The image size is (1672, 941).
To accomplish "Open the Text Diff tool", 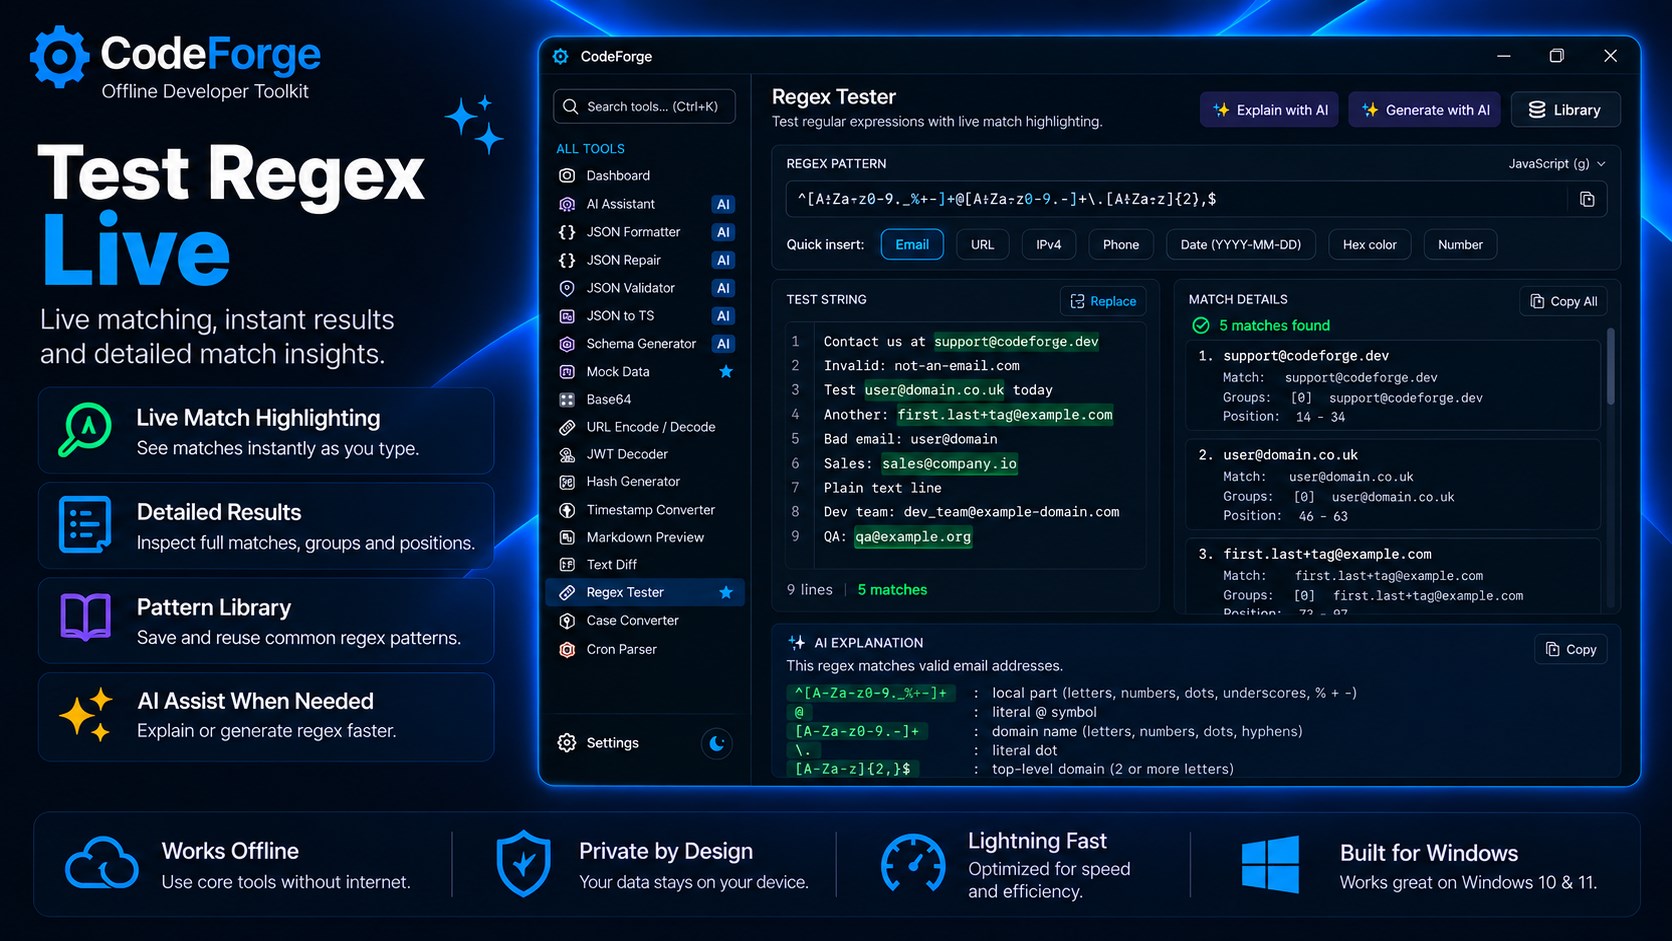I will click(x=645, y=565).
